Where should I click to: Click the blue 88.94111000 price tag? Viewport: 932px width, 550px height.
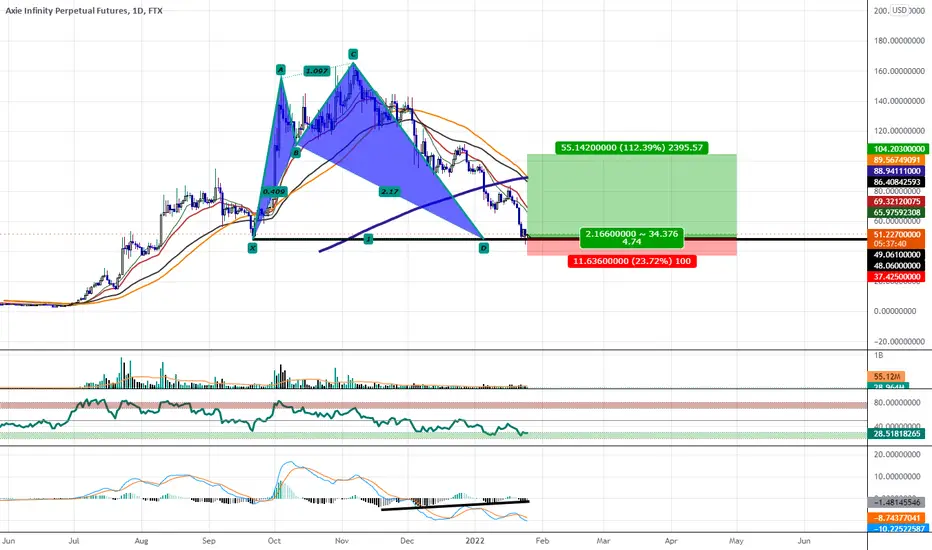[896, 171]
